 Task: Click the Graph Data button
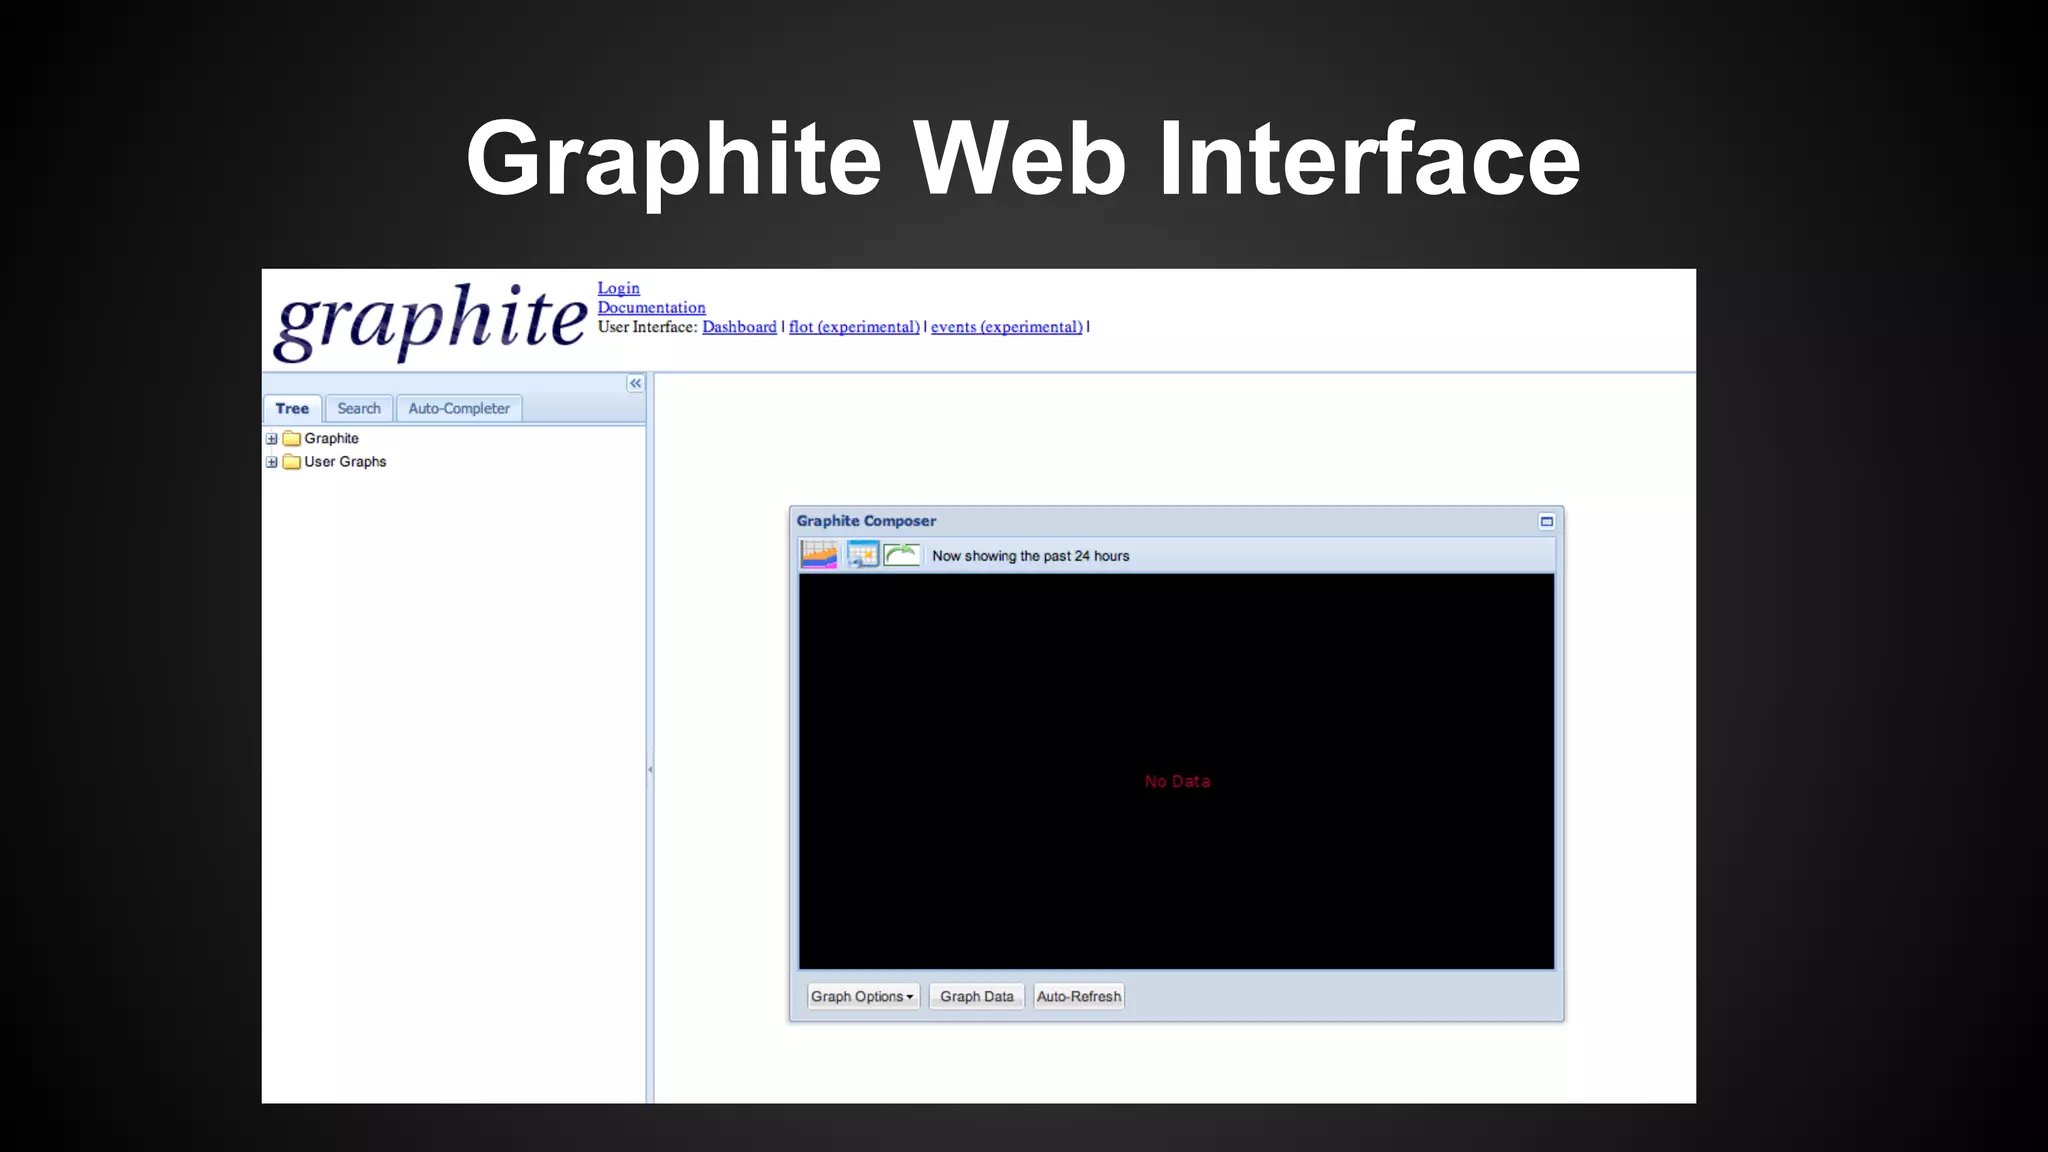click(x=977, y=996)
